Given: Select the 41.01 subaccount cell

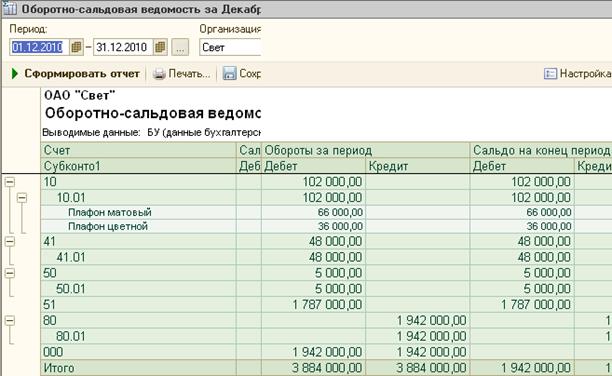Looking at the screenshot, I should pyautogui.click(x=138, y=257).
